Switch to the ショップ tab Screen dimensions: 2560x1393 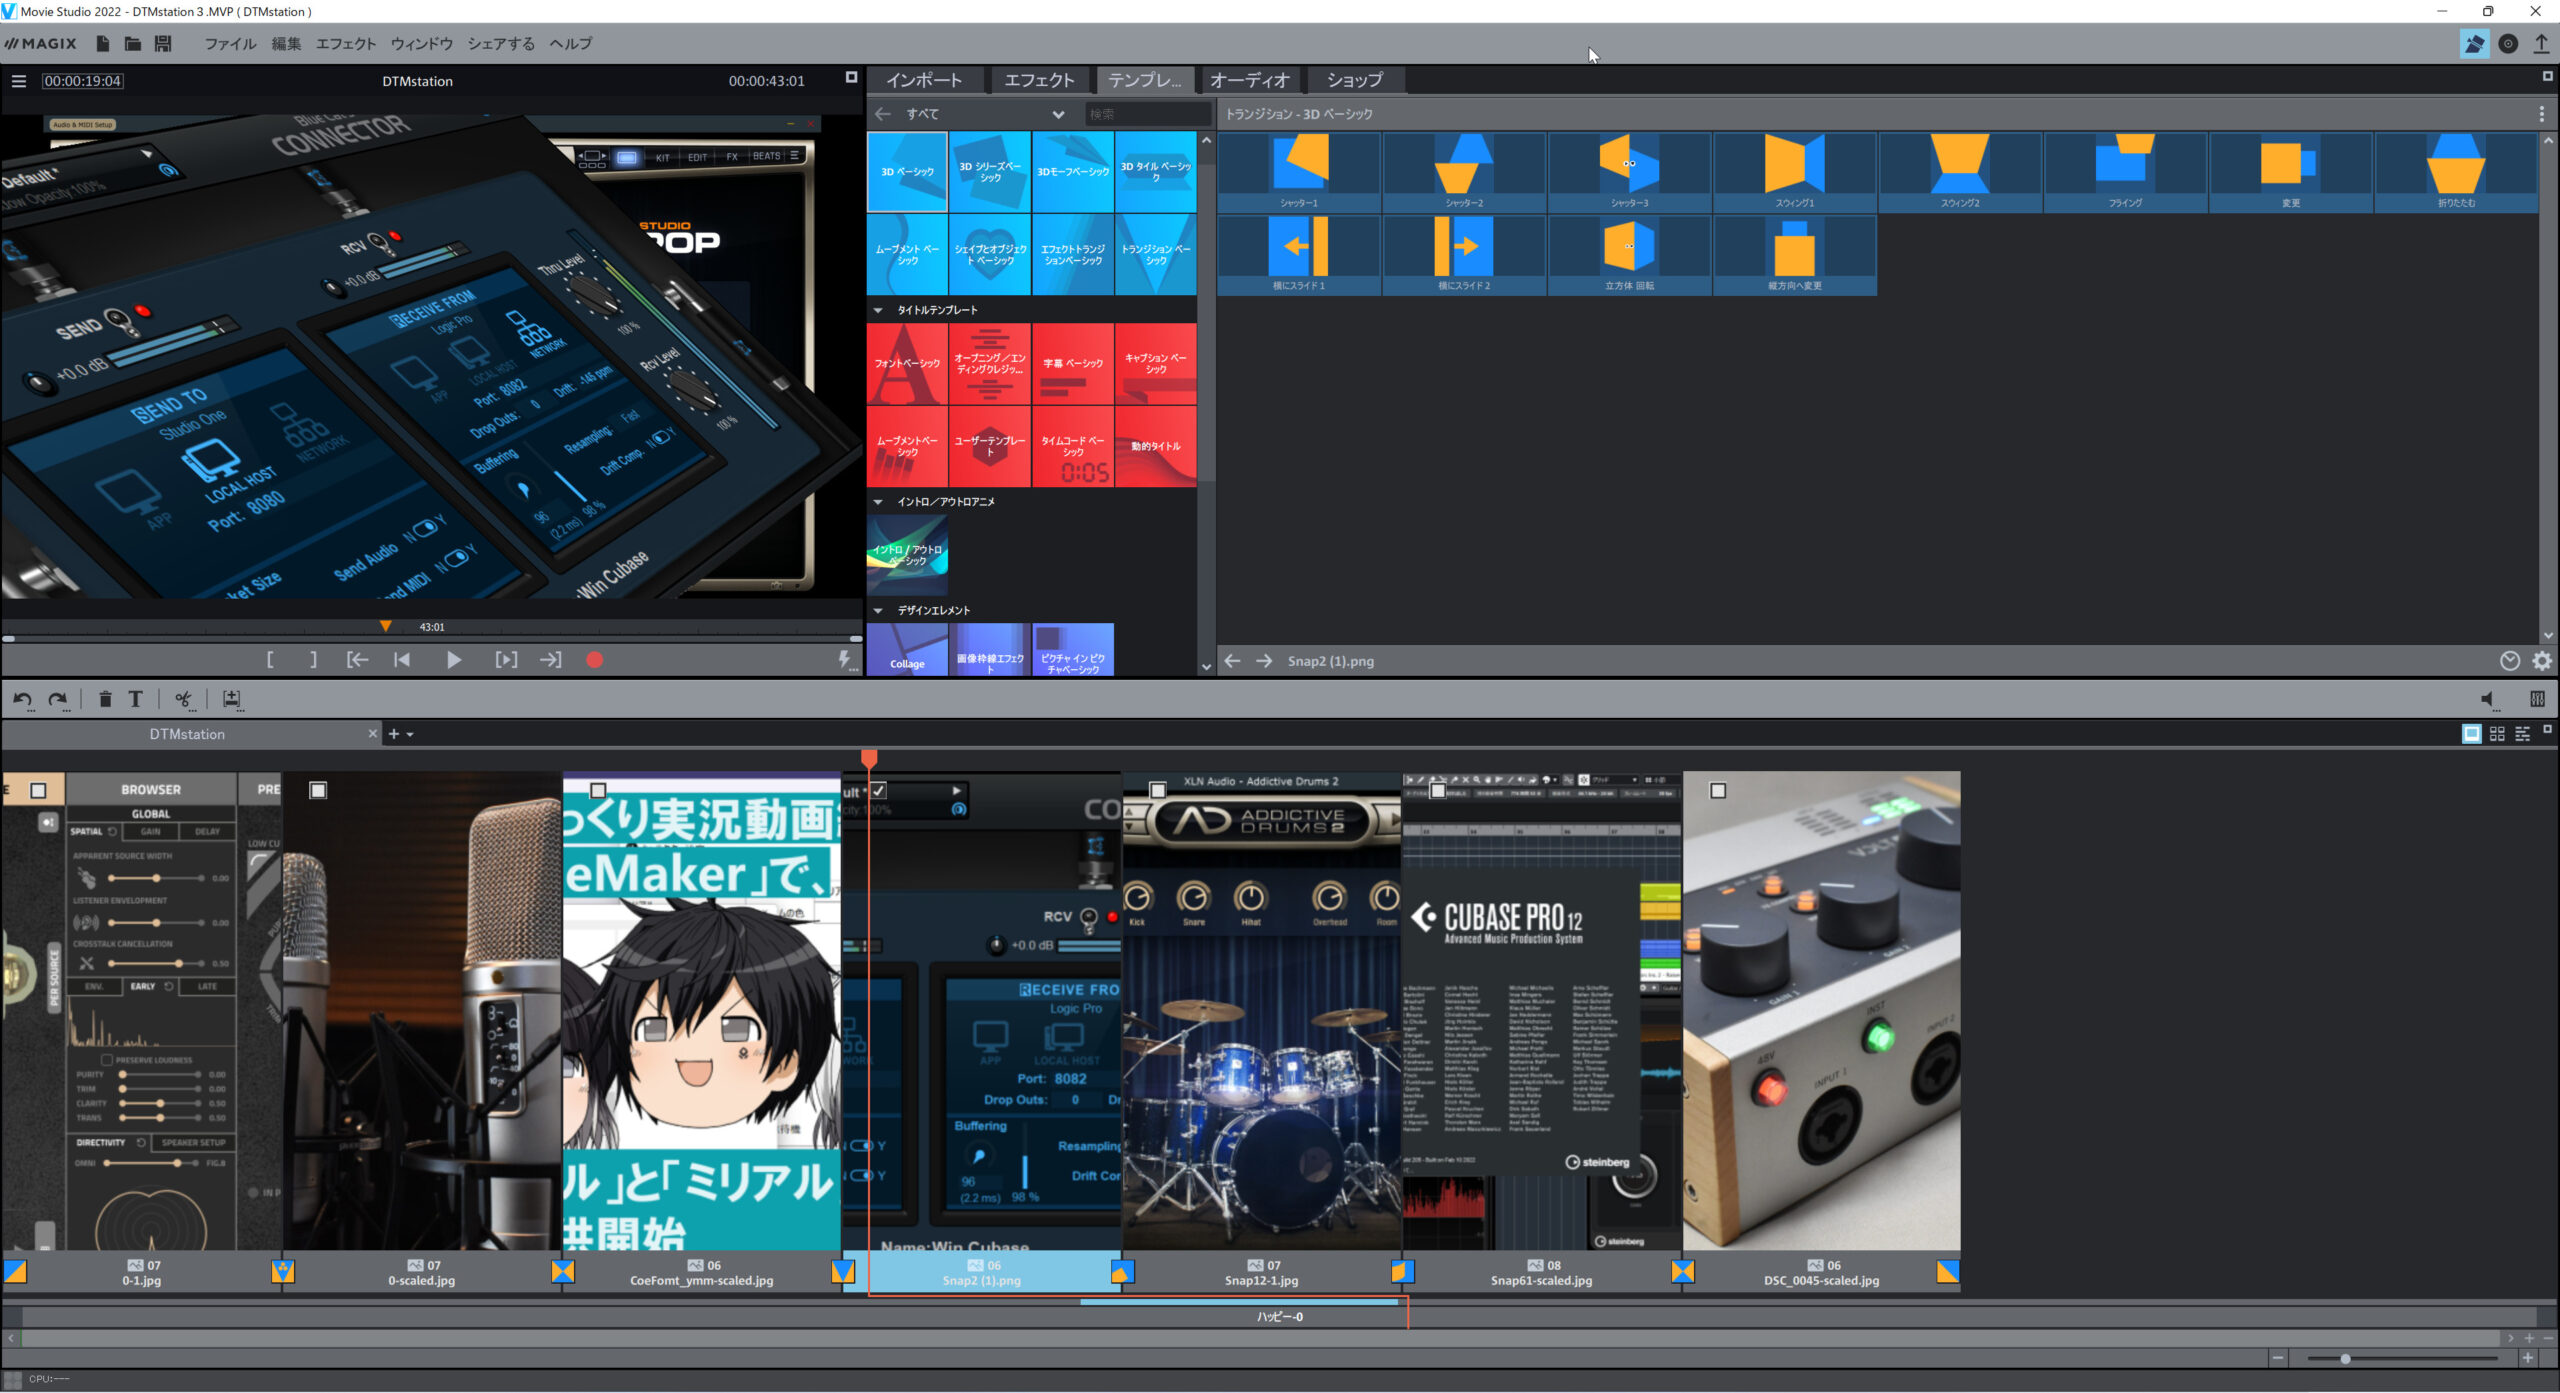pyautogui.click(x=1355, y=80)
